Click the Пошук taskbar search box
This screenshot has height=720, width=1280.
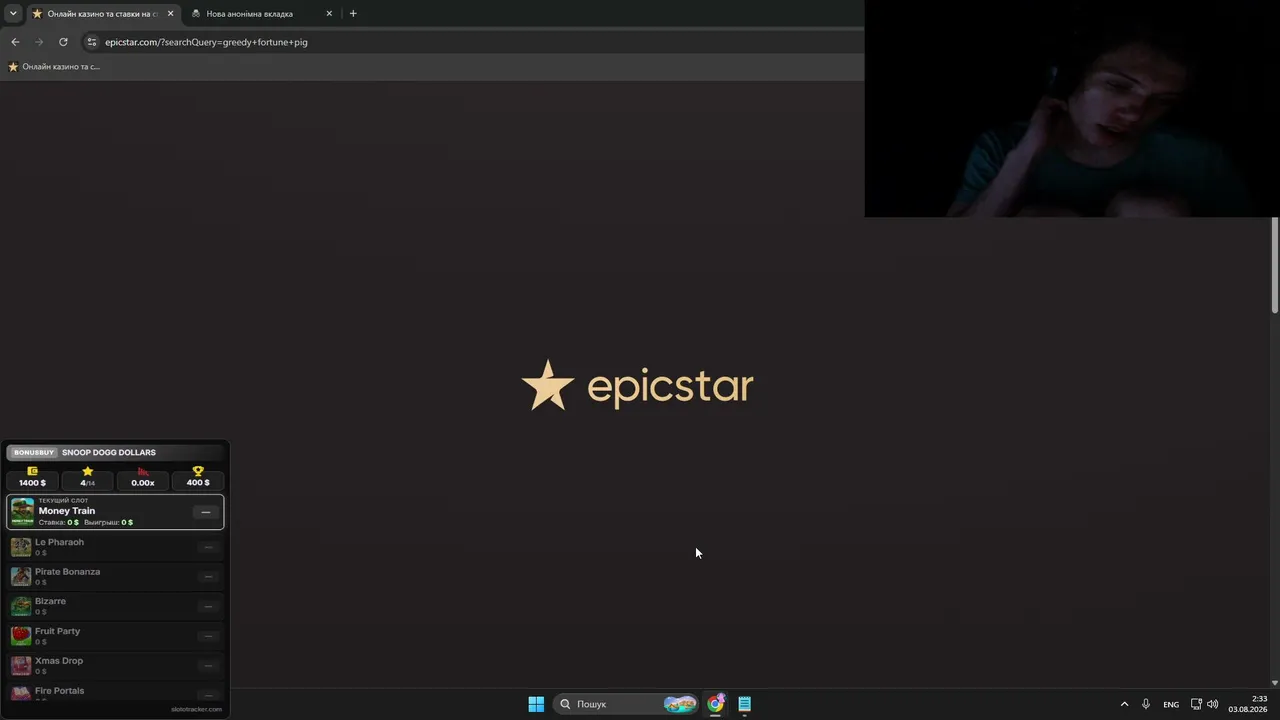(627, 704)
